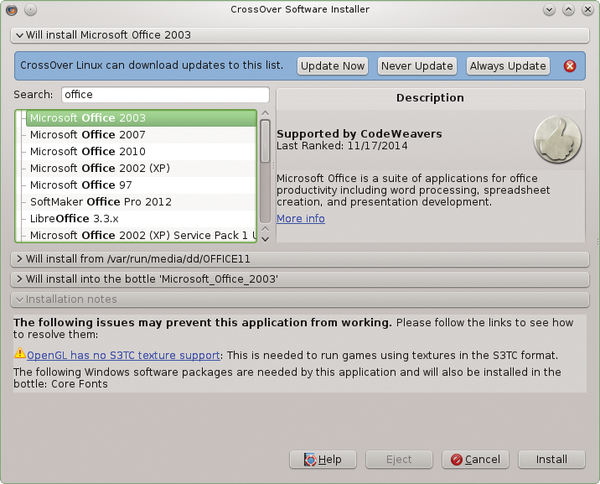Select Microsoft Office 2002 (XP)
This screenshot has width=600, height=484.
coord(141,168)
